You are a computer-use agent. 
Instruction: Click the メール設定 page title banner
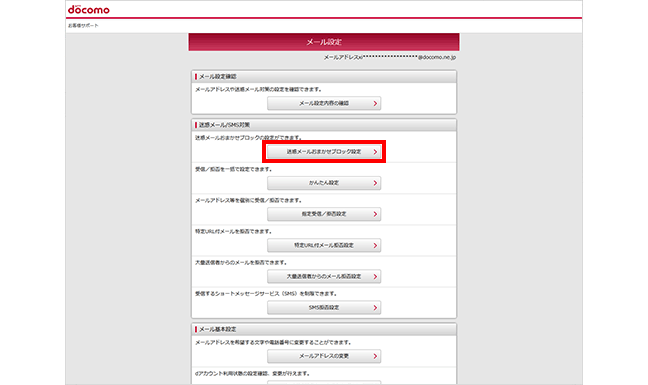click(324, 42)
